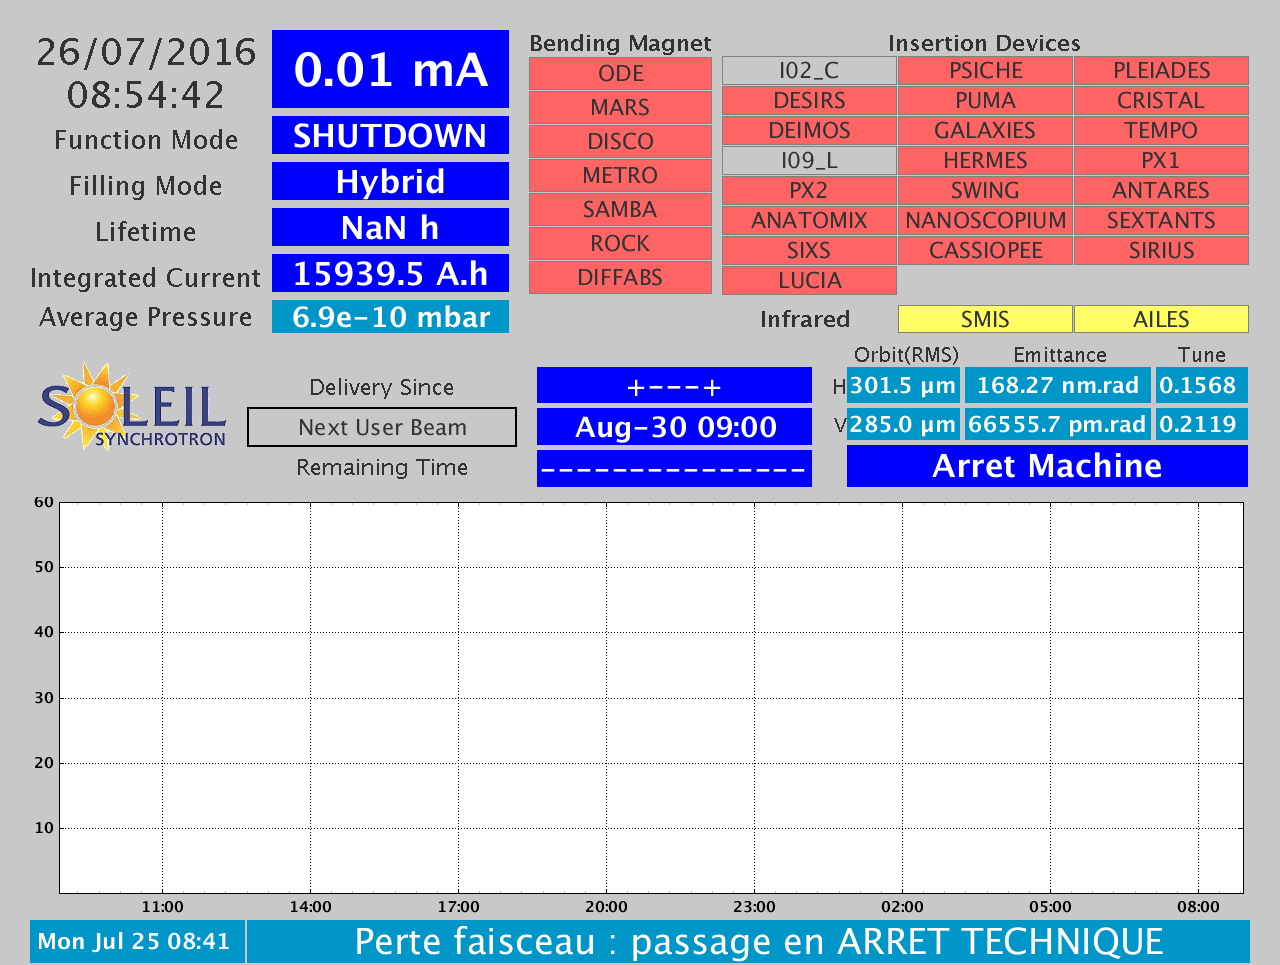The image size is (1280, 965).
Task: Click the yellow AILES infrared box
Action: click(x=1161, y=319)
